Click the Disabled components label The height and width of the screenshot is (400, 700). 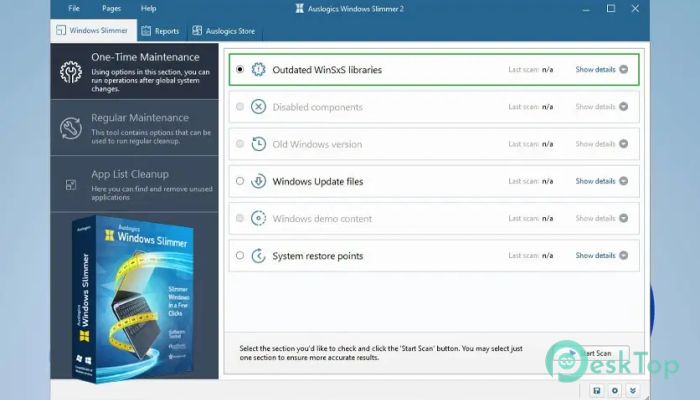[317, 107]
